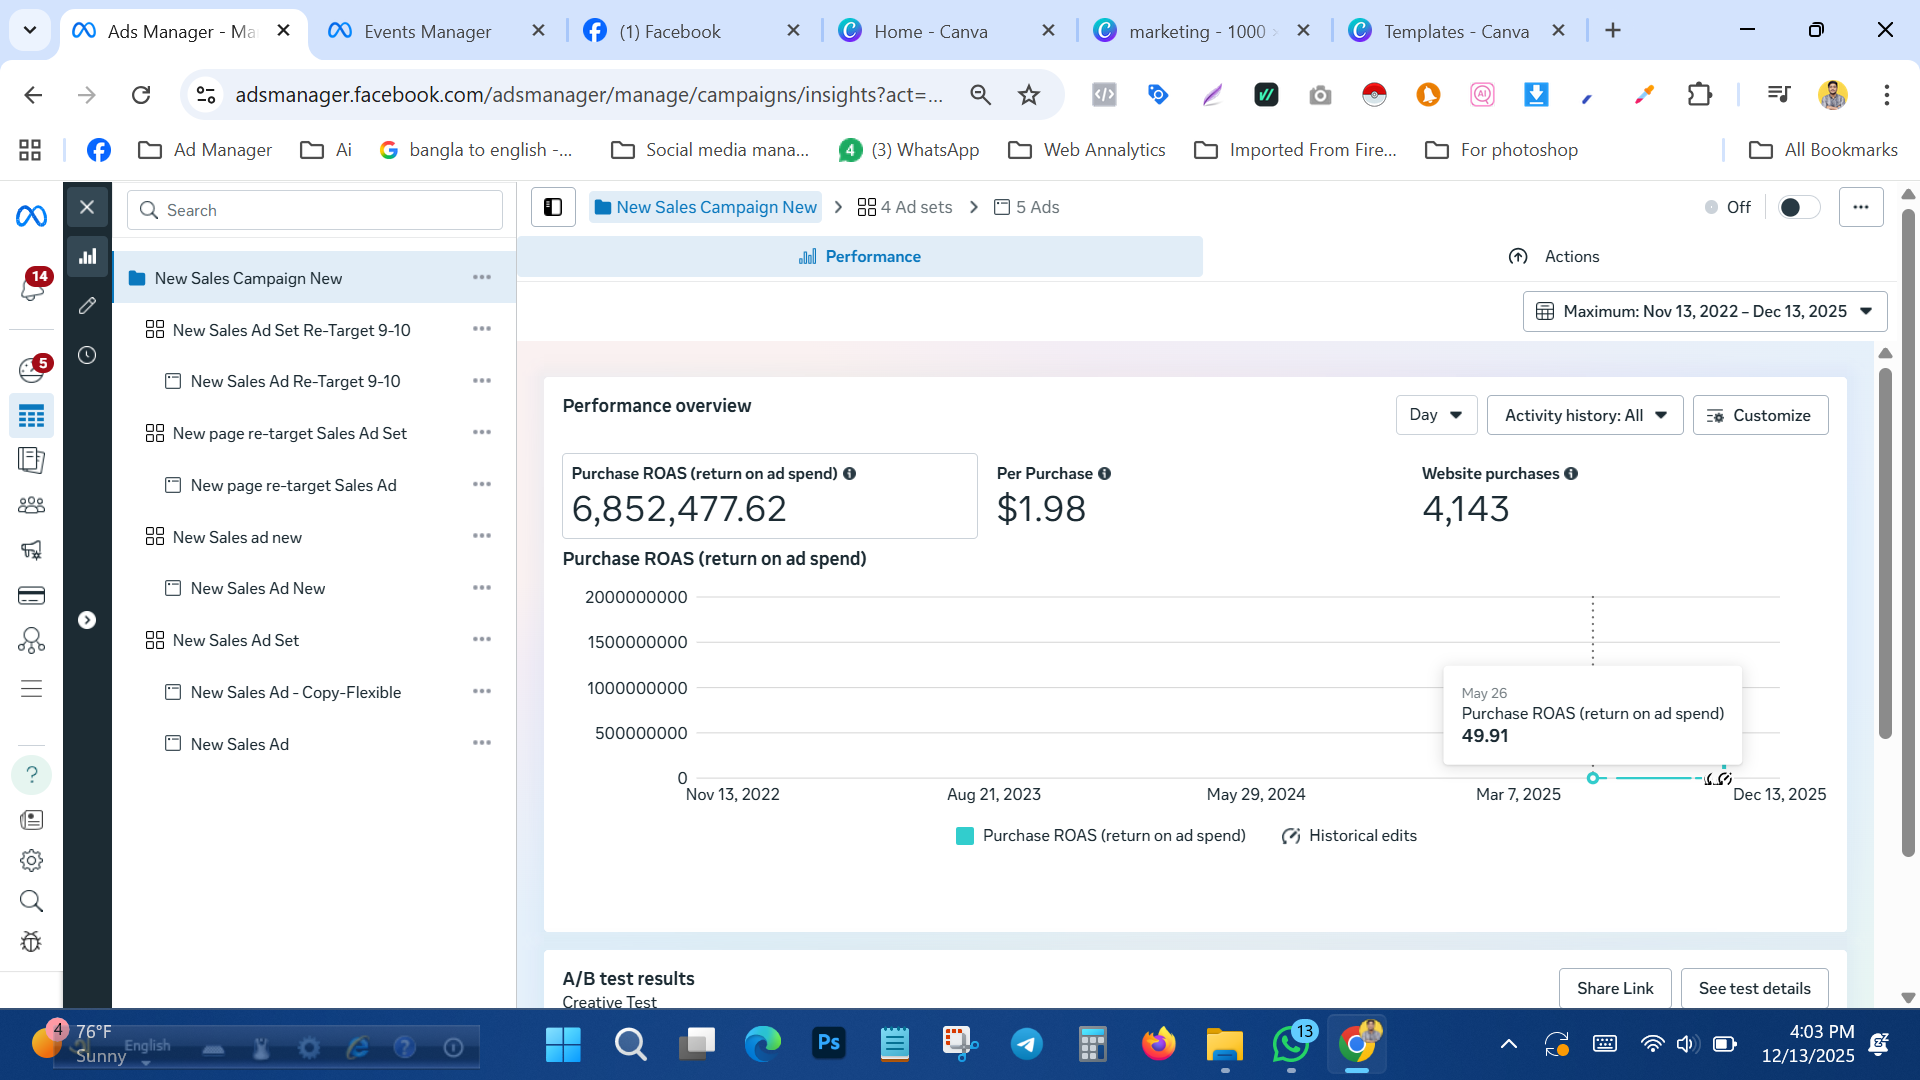Select New Sales Ad New row
The width and height of the screenshot is (1920, 1080).
(x=257, y=588)
